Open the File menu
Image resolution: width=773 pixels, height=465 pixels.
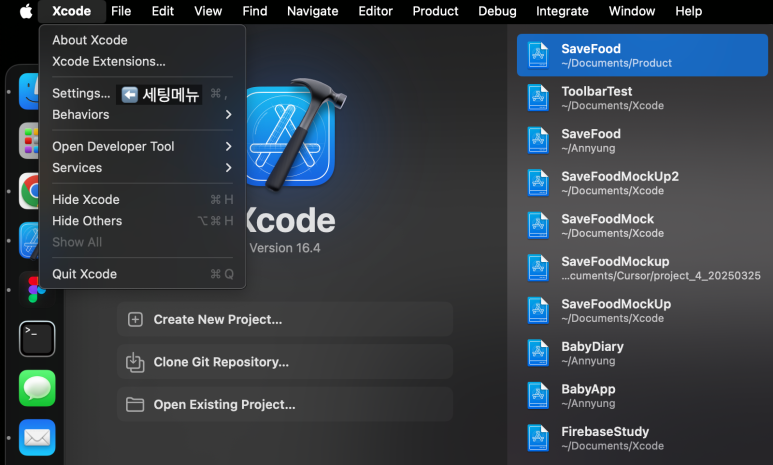click(121, 11)
